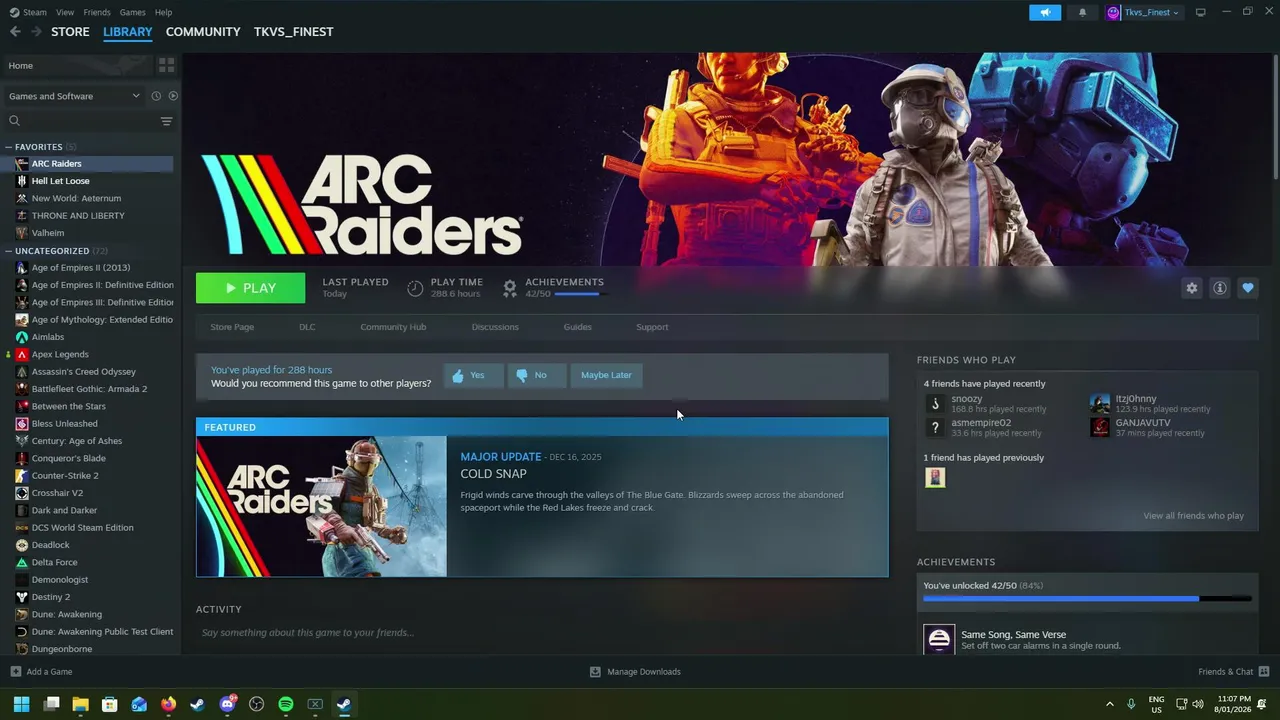Open the Guides link
Viewport: 1280px width, 720px height.
click(577, 327)
